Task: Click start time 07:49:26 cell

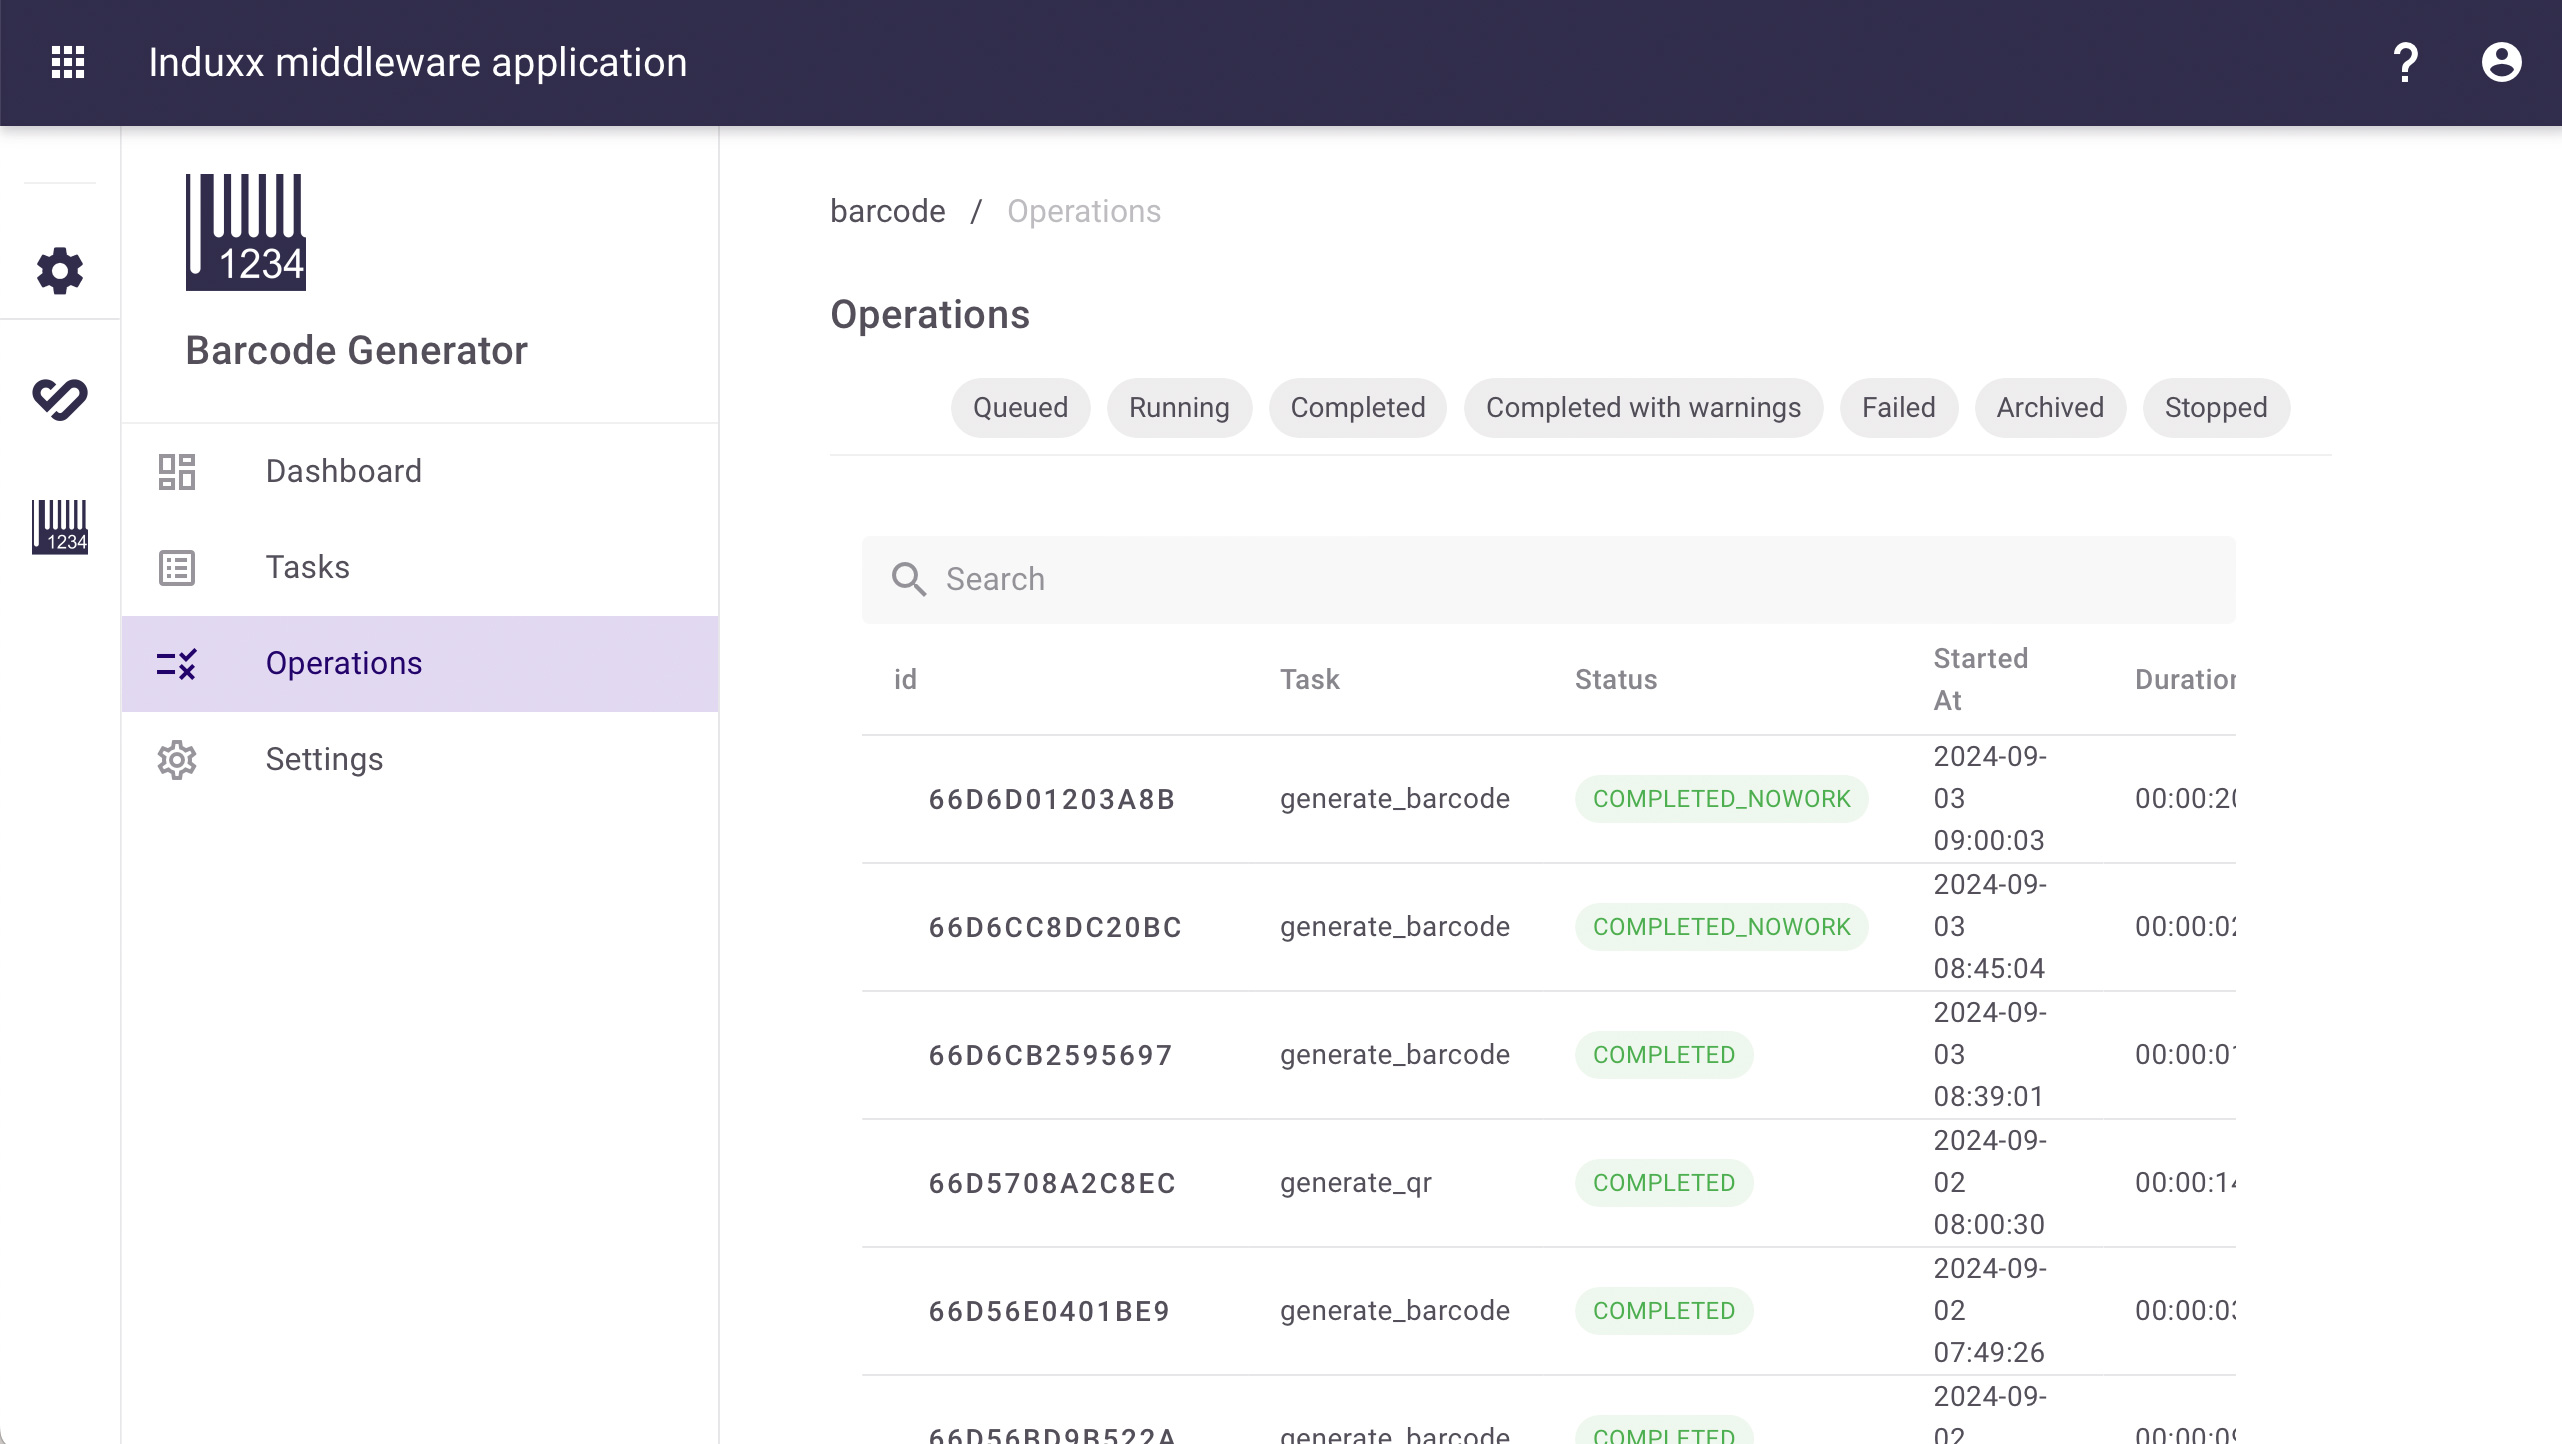Action: [1989, 1311]
